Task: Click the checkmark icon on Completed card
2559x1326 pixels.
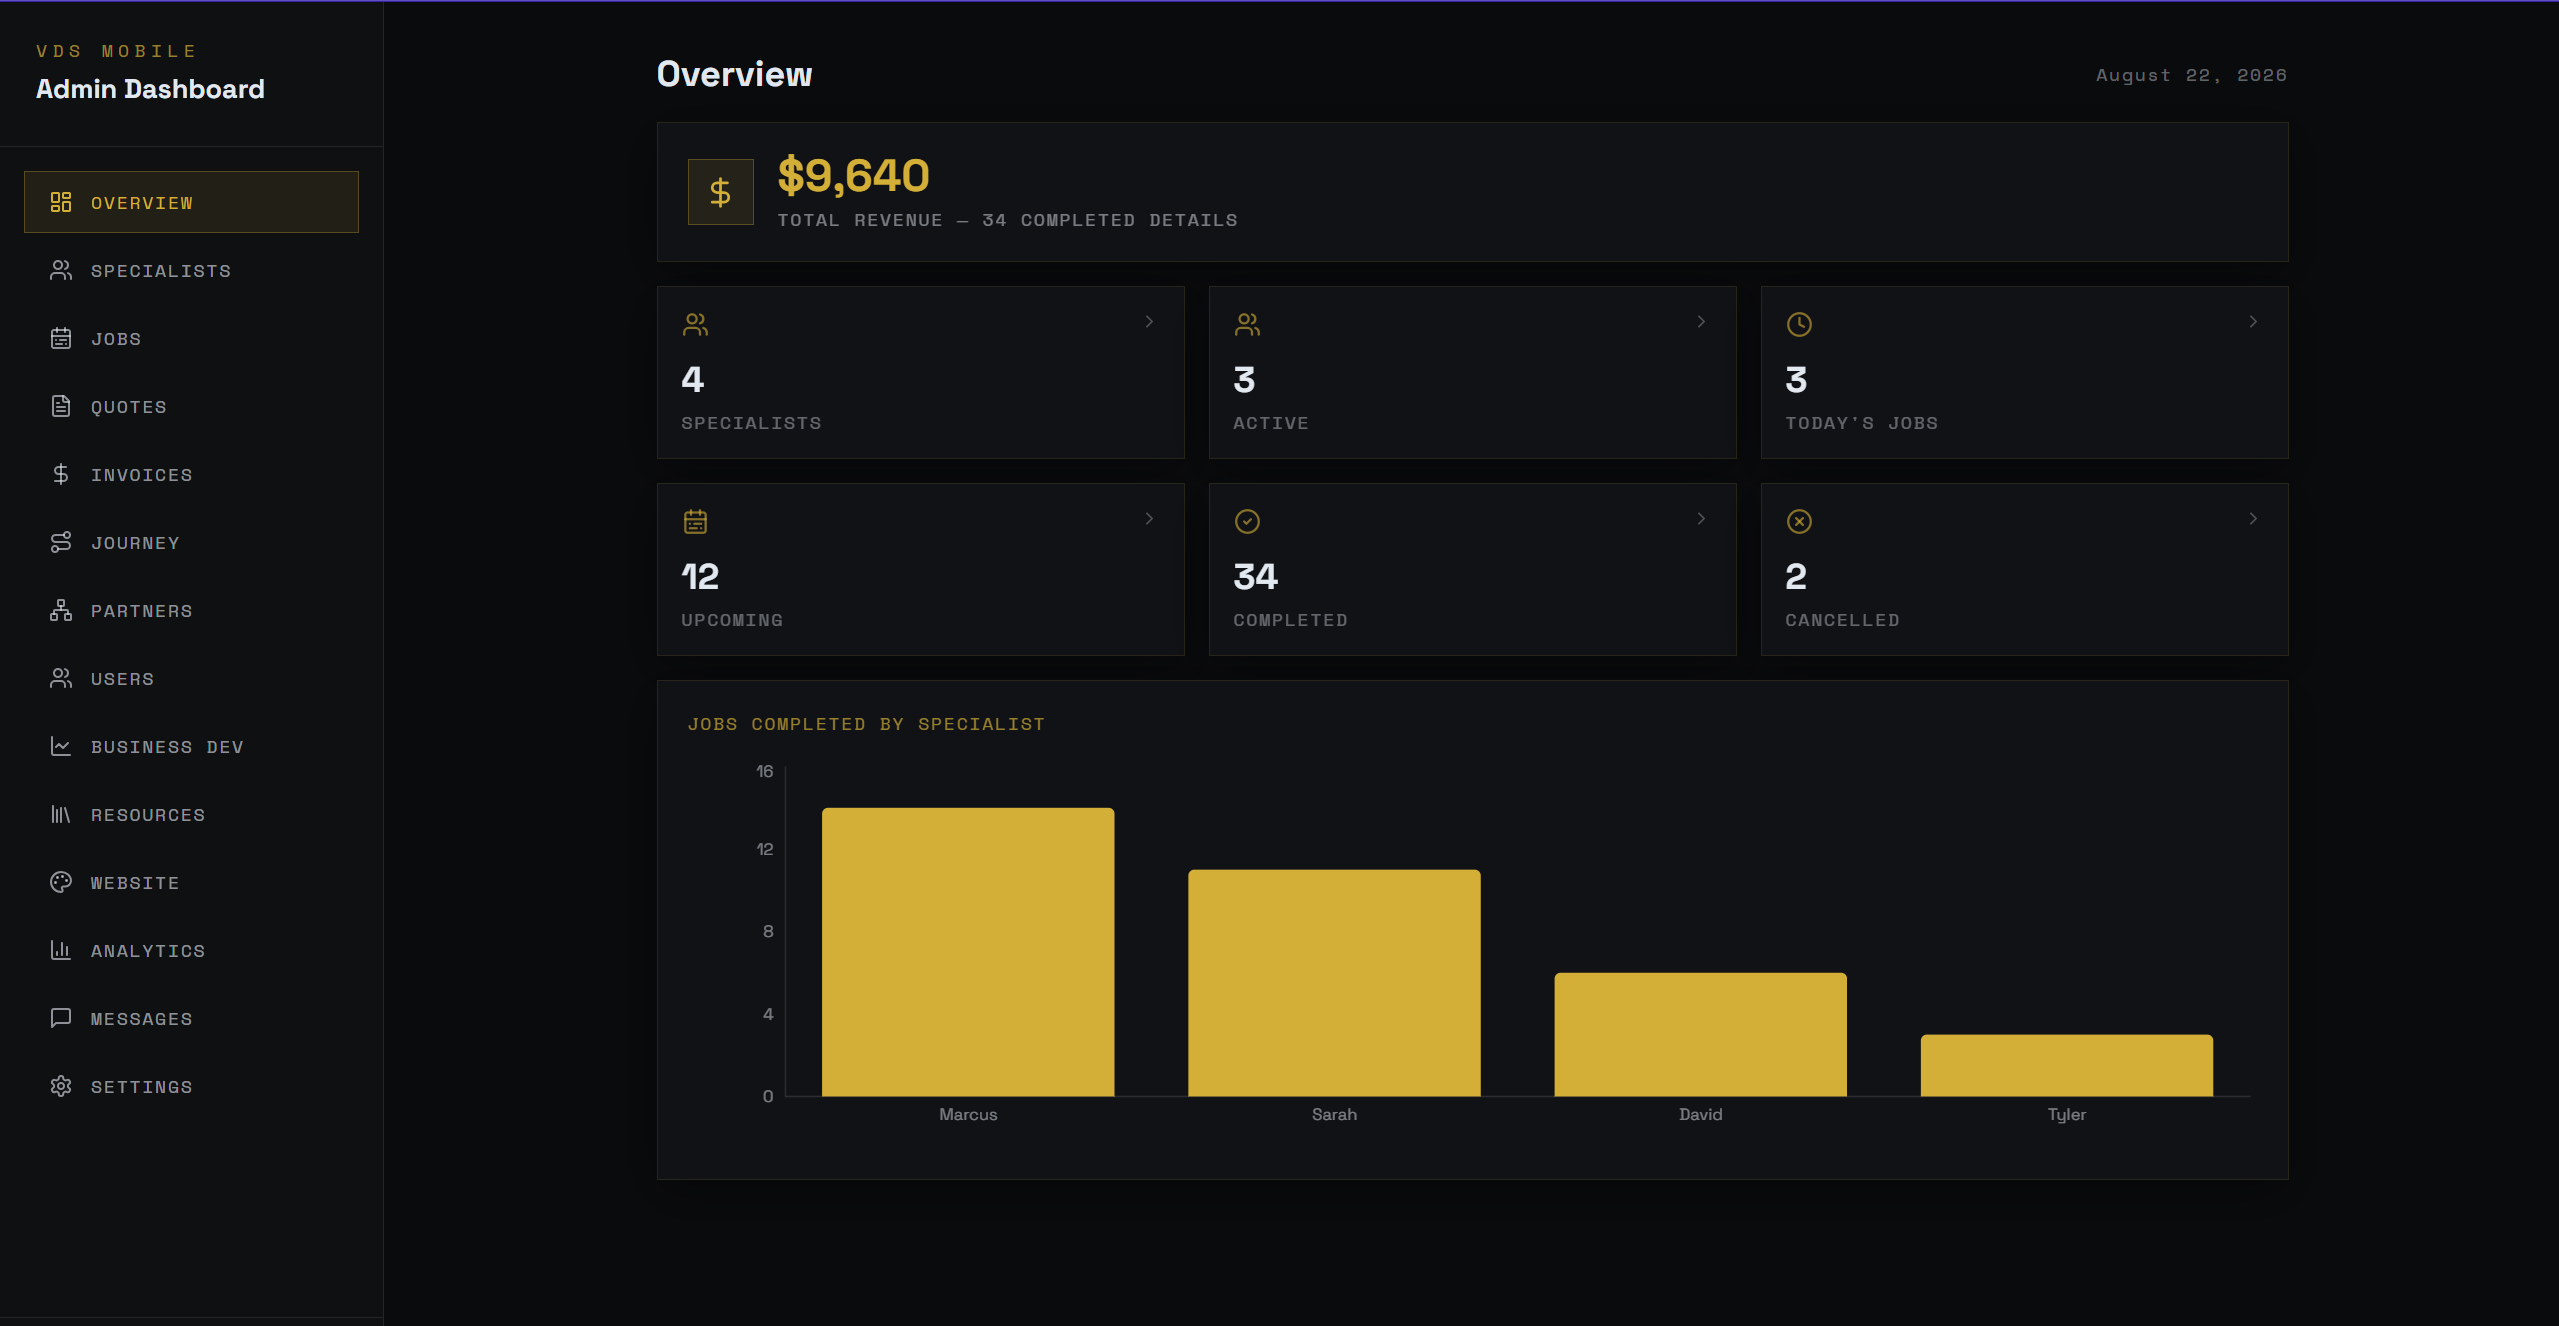Action: pyautogui.click(x=1247, y=521)
